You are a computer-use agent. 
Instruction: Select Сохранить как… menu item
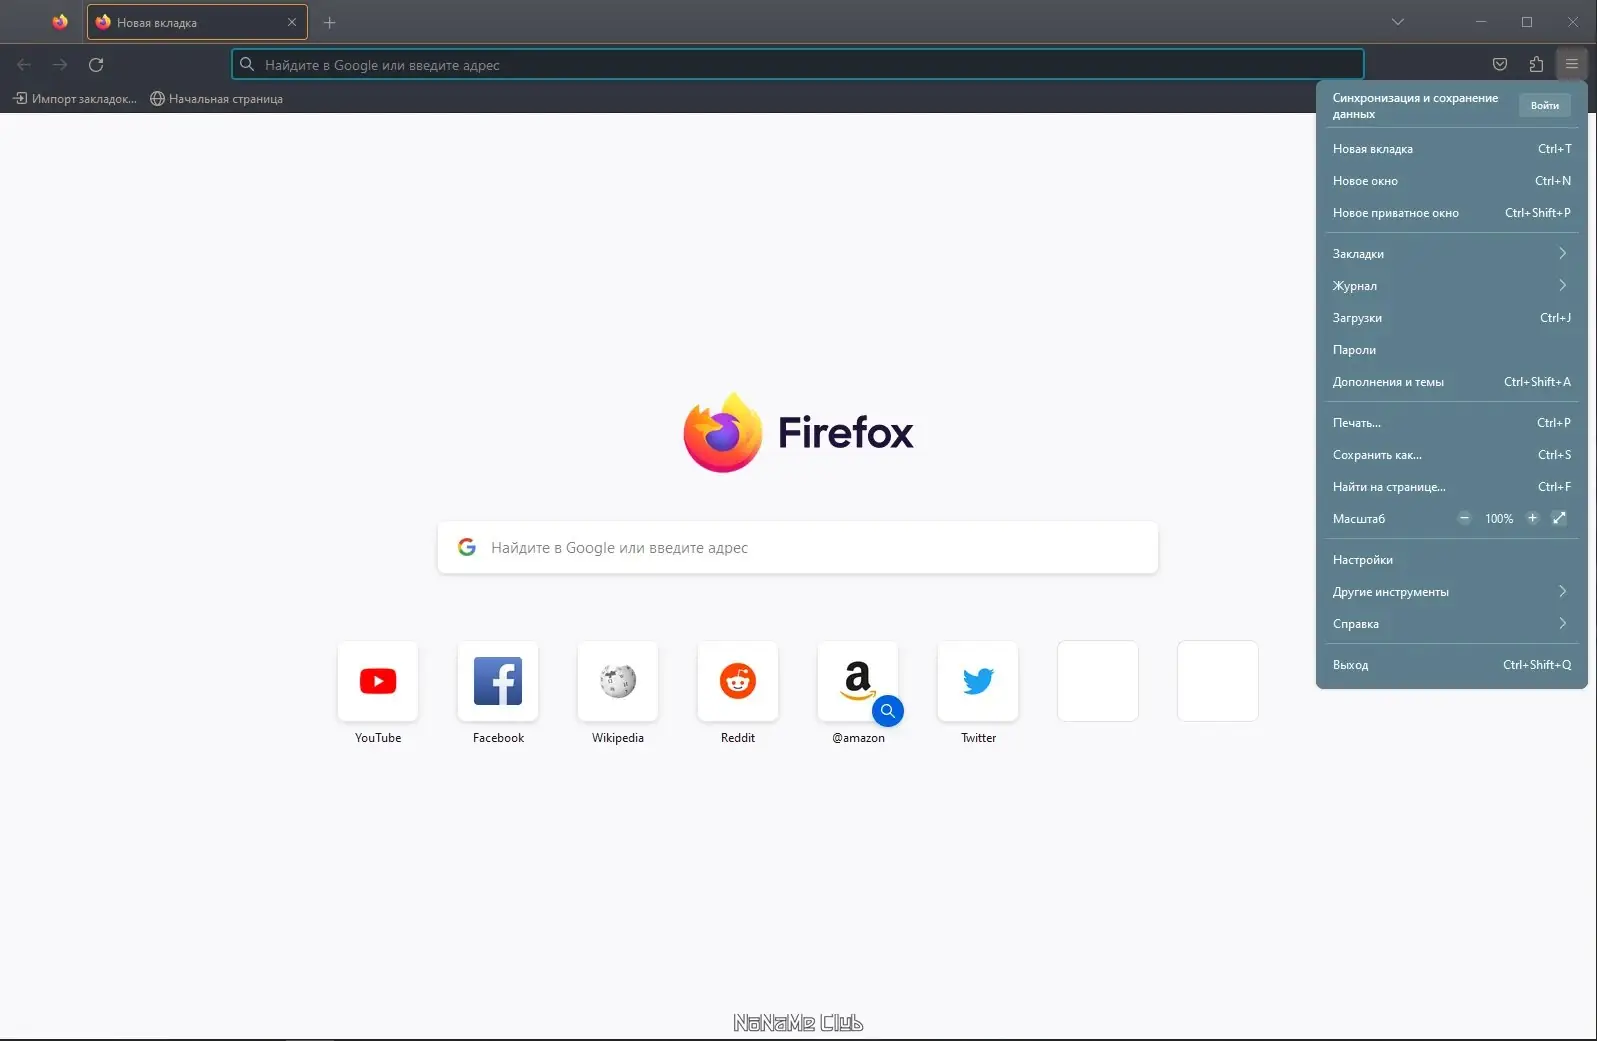(1452, 455)
